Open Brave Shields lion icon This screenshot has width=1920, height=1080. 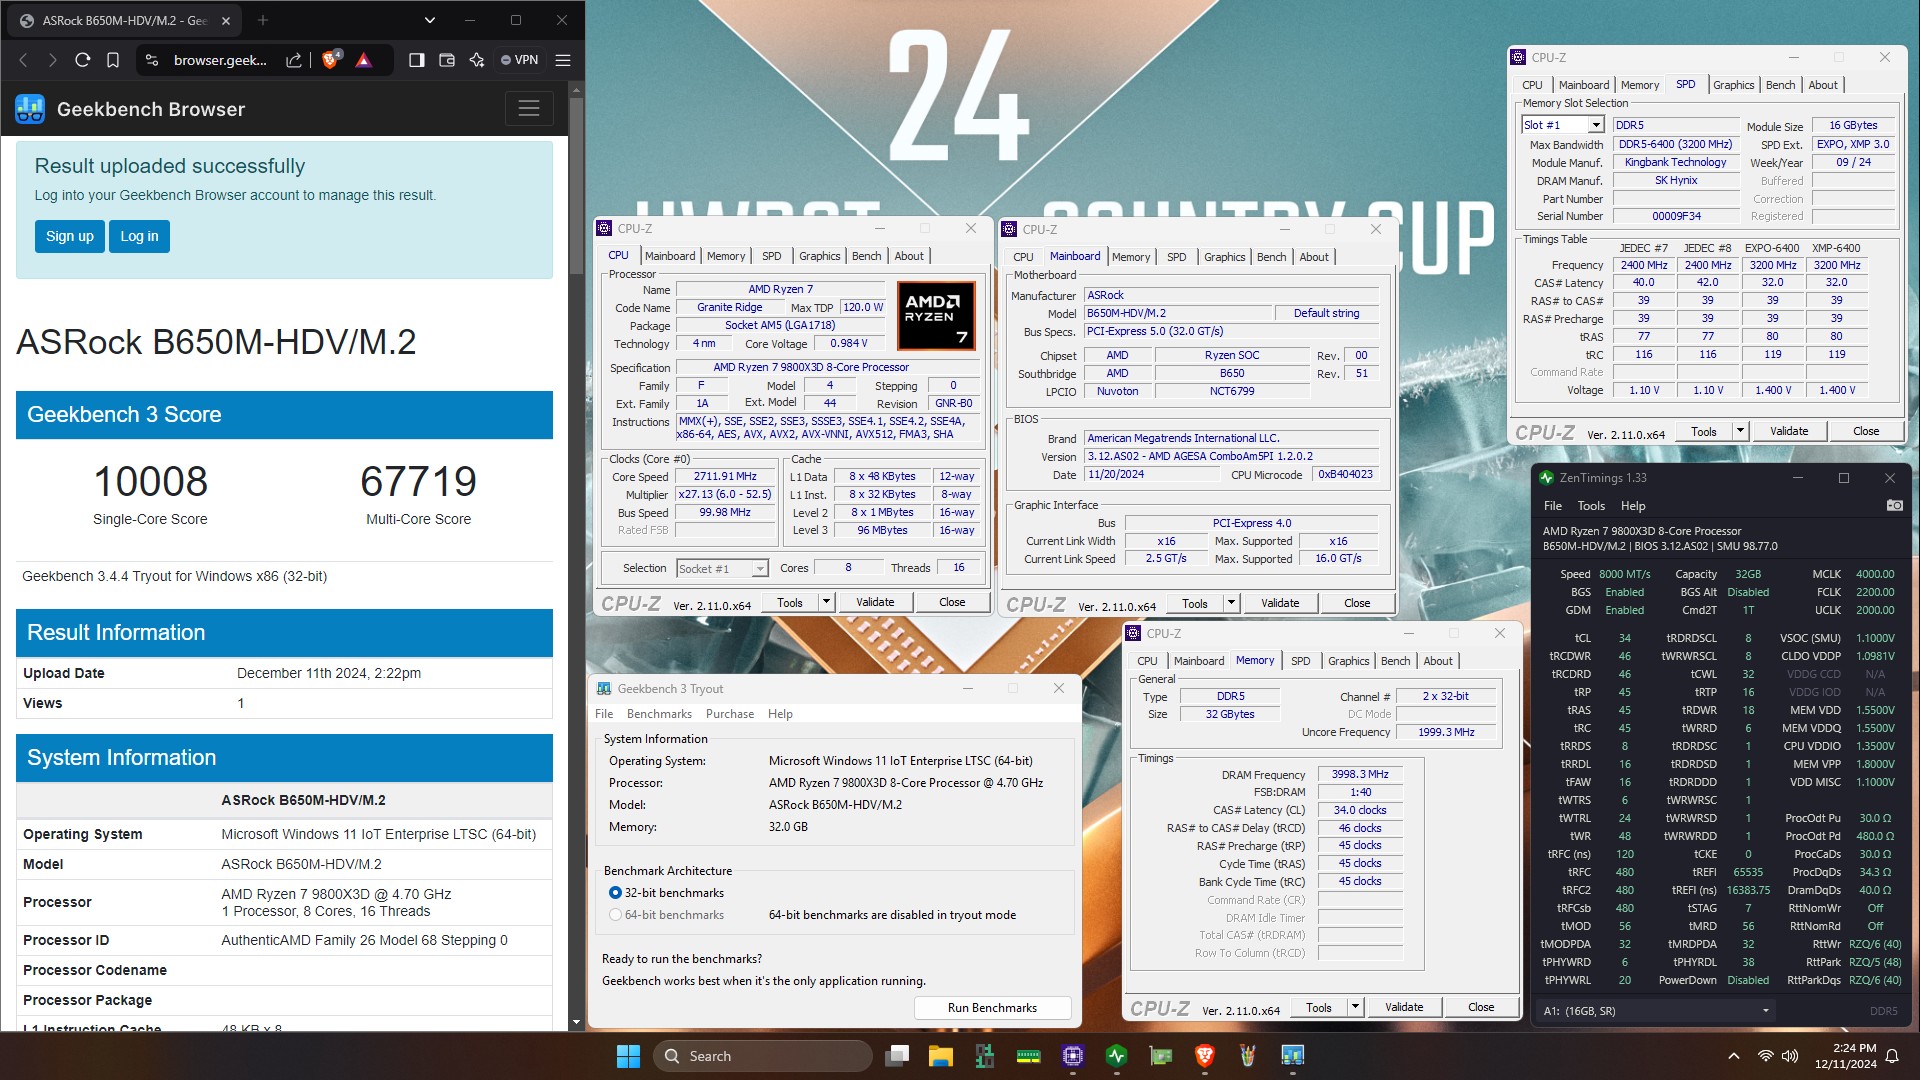pos(330,60)
